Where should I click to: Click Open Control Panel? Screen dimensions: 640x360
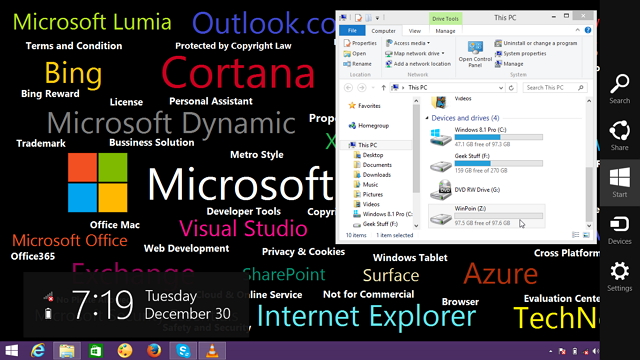coord(475,53)
